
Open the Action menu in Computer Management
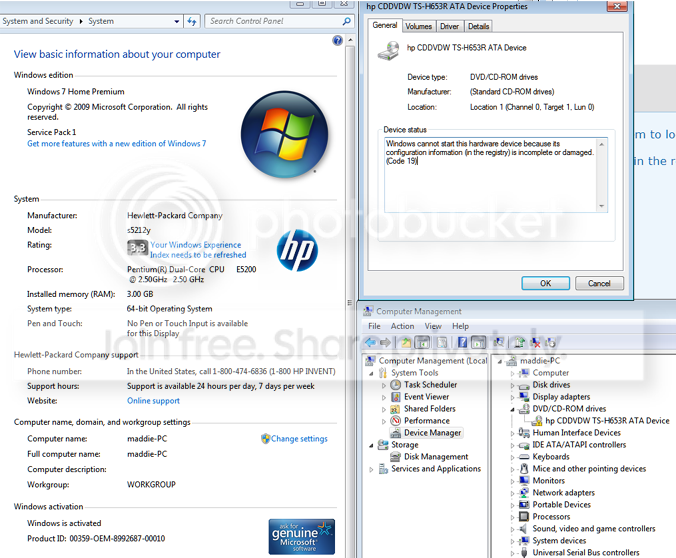(x=402, y=326)
